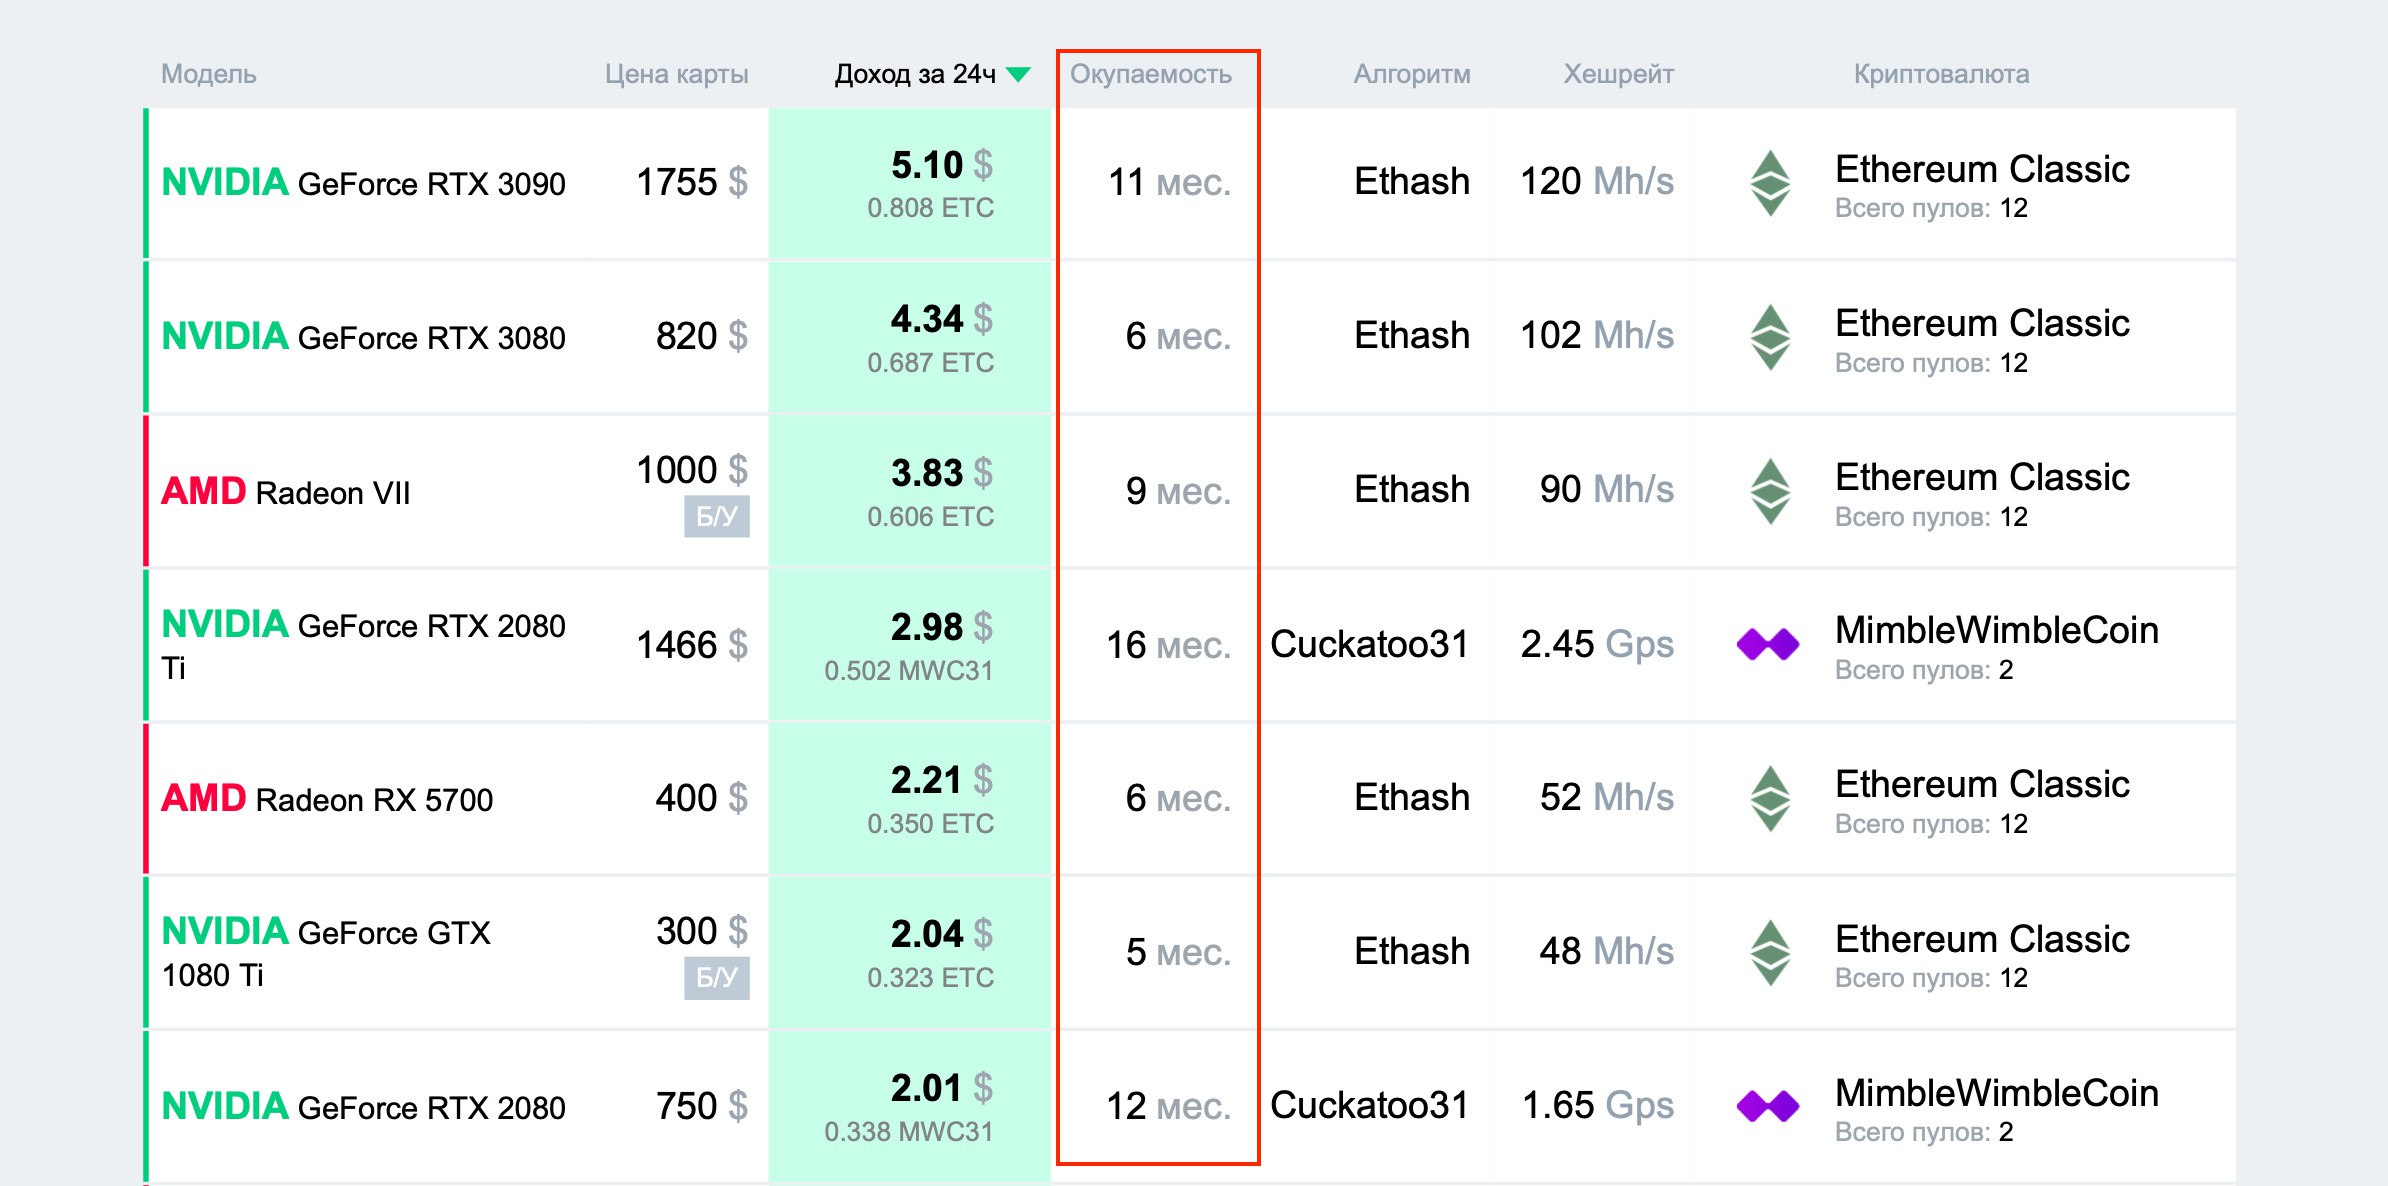Open Ethereum Classic link in RTX 3080 row
This screenshot has height=1186, width=2388.
click(1981, 324)
